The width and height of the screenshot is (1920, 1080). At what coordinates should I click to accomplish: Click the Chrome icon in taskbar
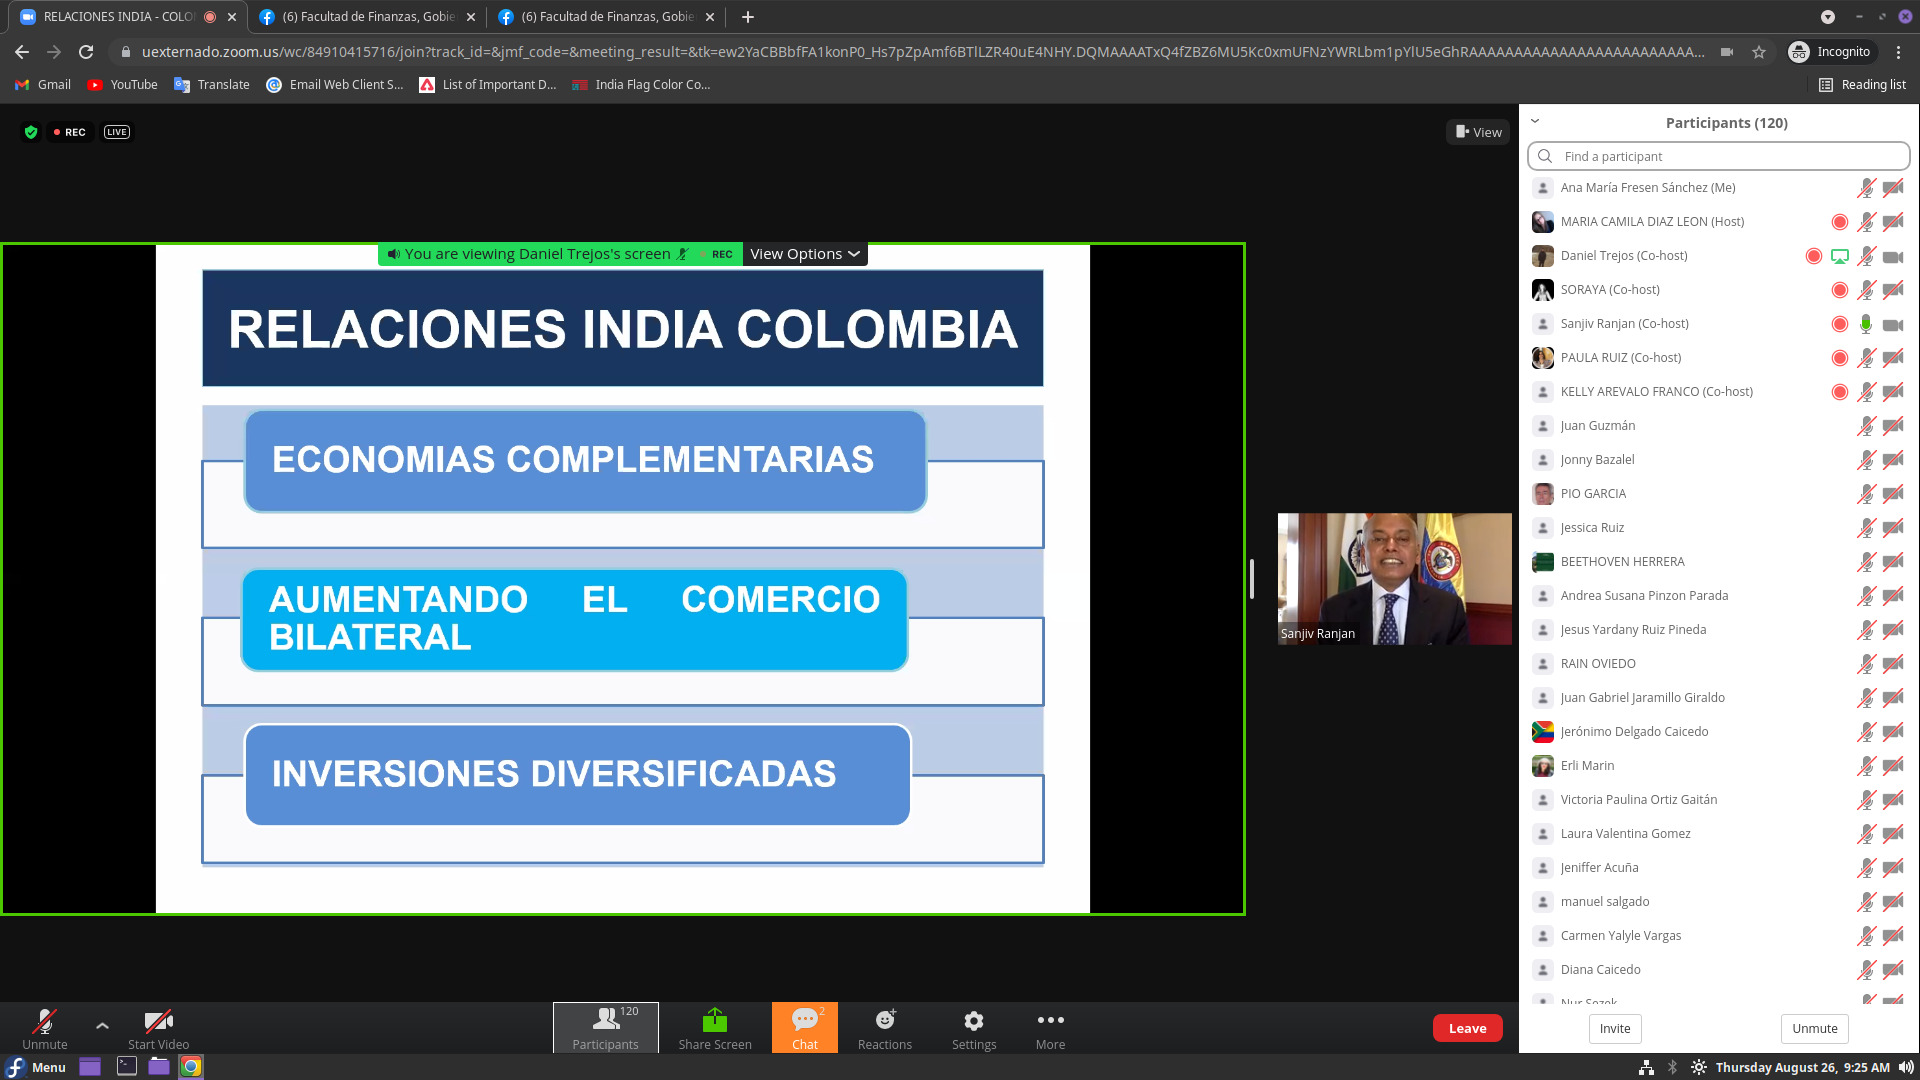(191, 1067)
